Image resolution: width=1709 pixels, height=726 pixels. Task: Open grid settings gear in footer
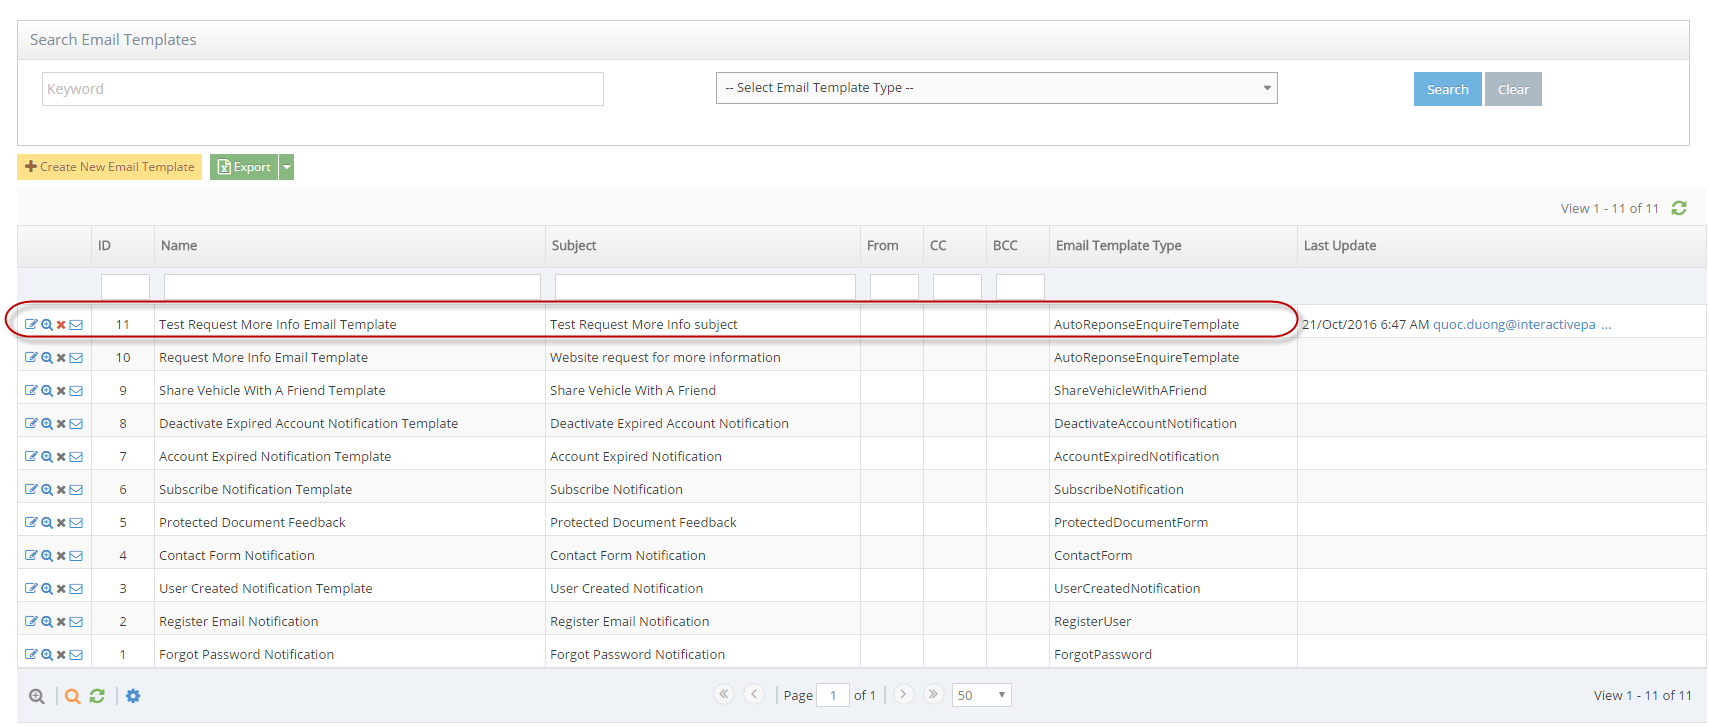click(133, 696)
